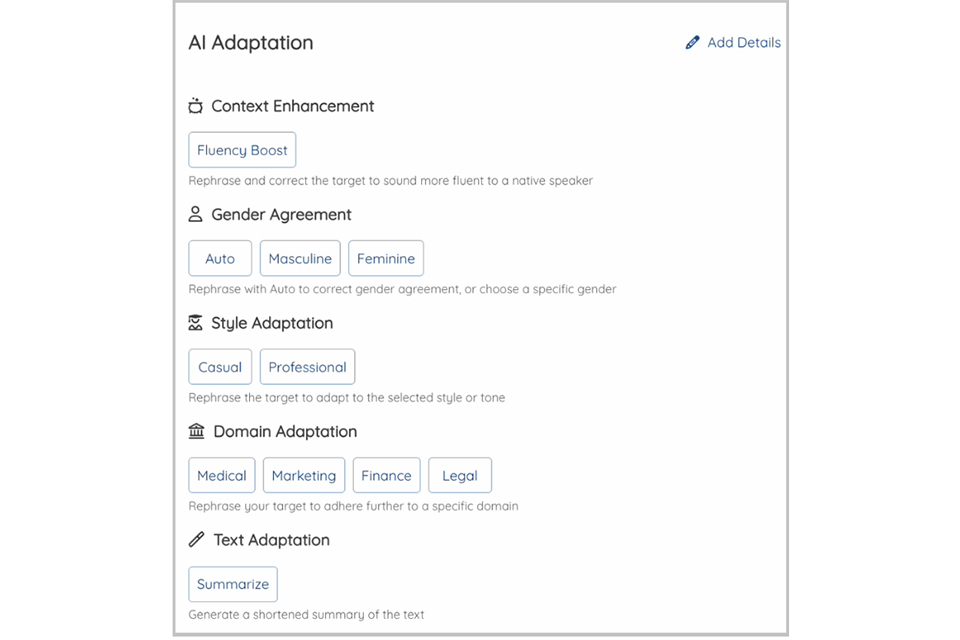Image resolution: width=960 pixels, height=640 pixels.
Task: Pick the Medical domain
Action: [222, 475]
